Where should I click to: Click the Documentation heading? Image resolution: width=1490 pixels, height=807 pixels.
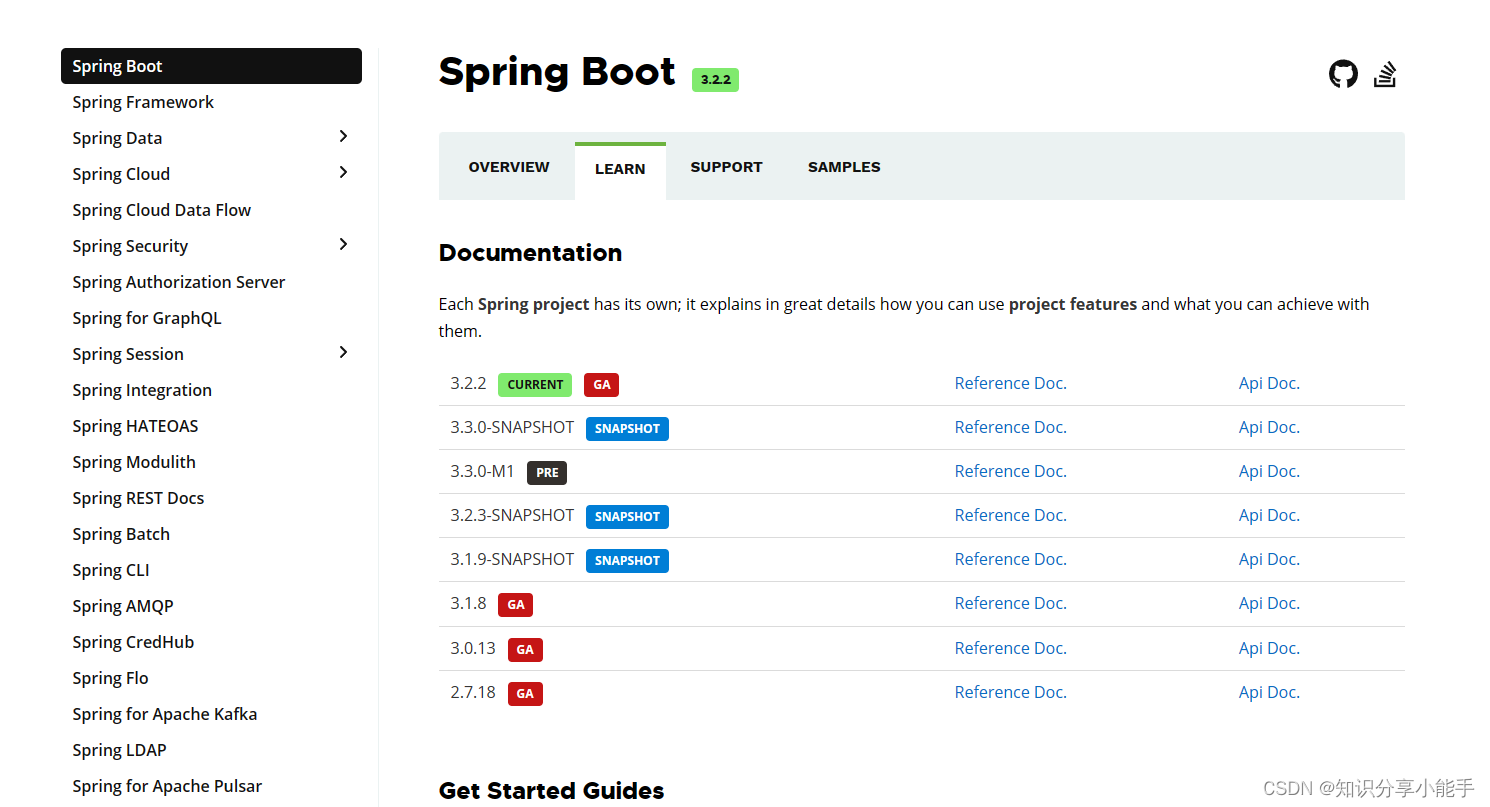(530, 253)
